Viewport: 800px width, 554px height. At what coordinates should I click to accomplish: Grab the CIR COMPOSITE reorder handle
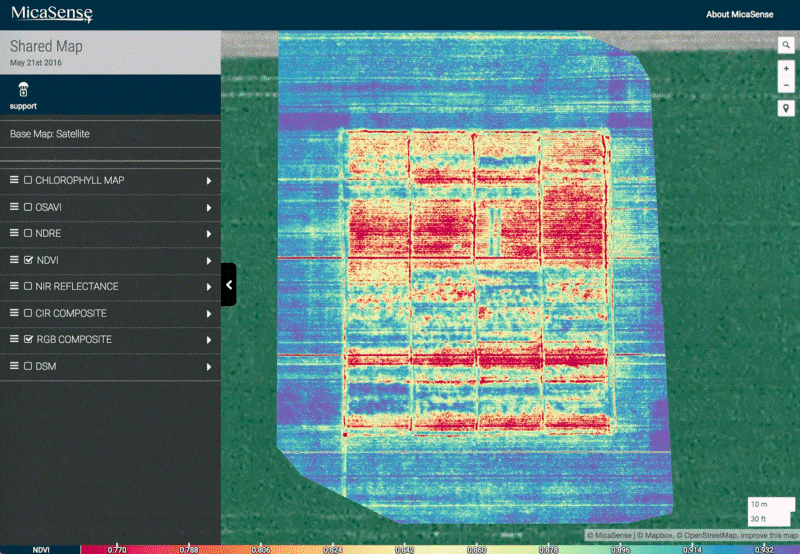[14, 313]
